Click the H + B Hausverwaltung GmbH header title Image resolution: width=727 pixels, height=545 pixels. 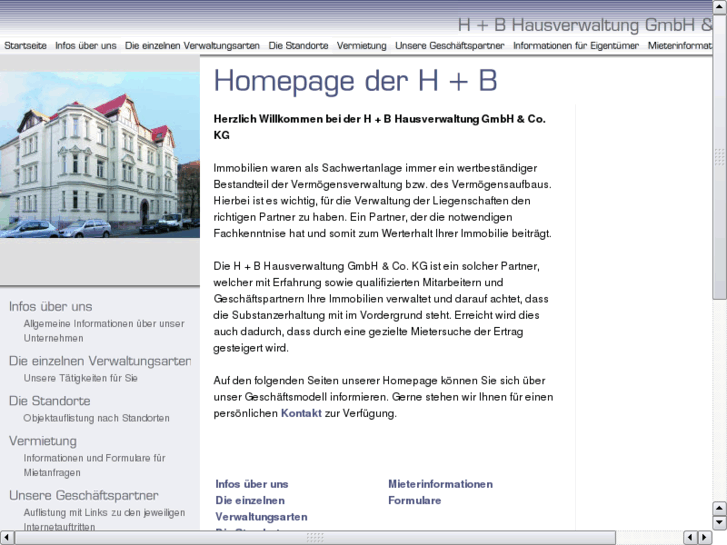click(585, 25)
